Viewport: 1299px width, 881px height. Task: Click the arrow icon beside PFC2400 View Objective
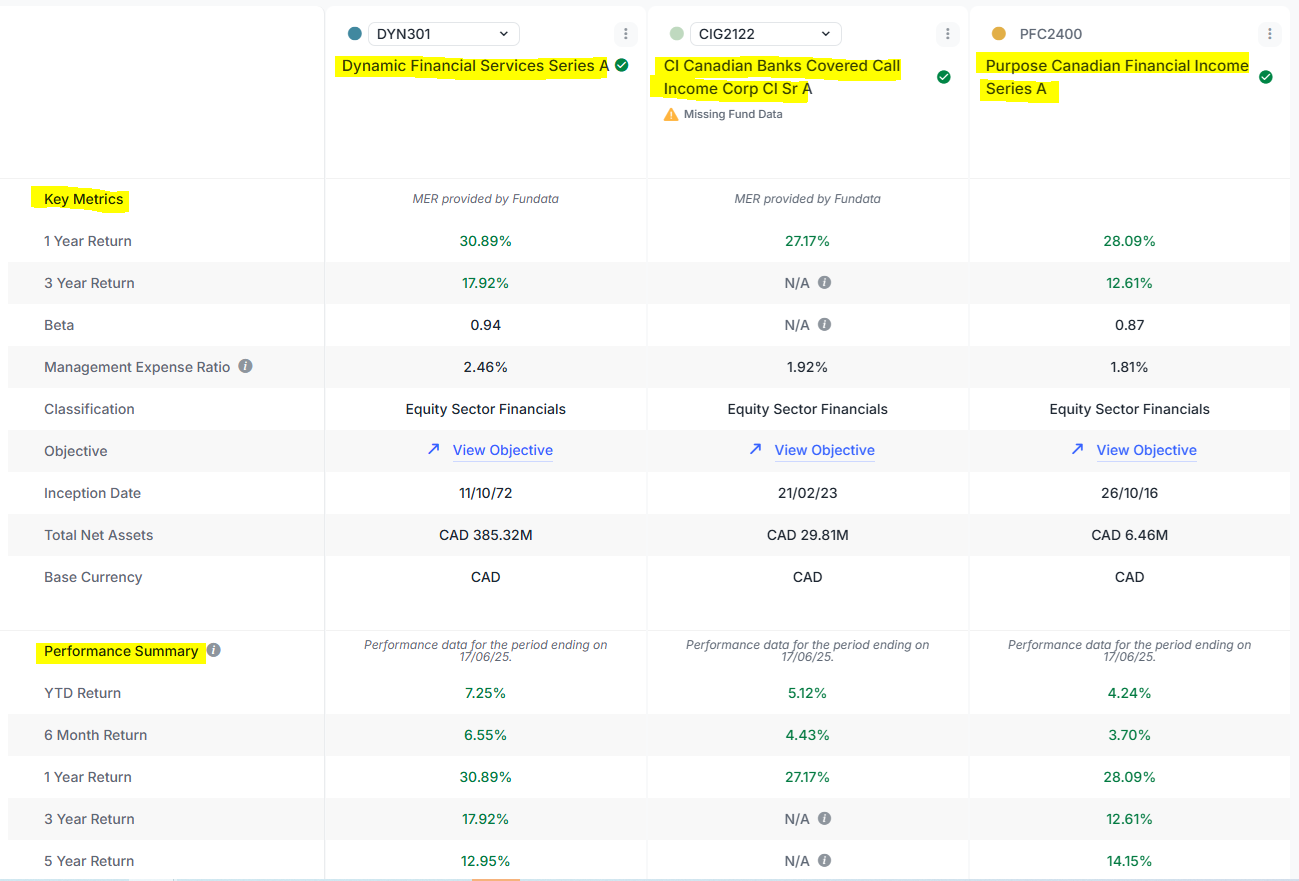(1077, 450)
